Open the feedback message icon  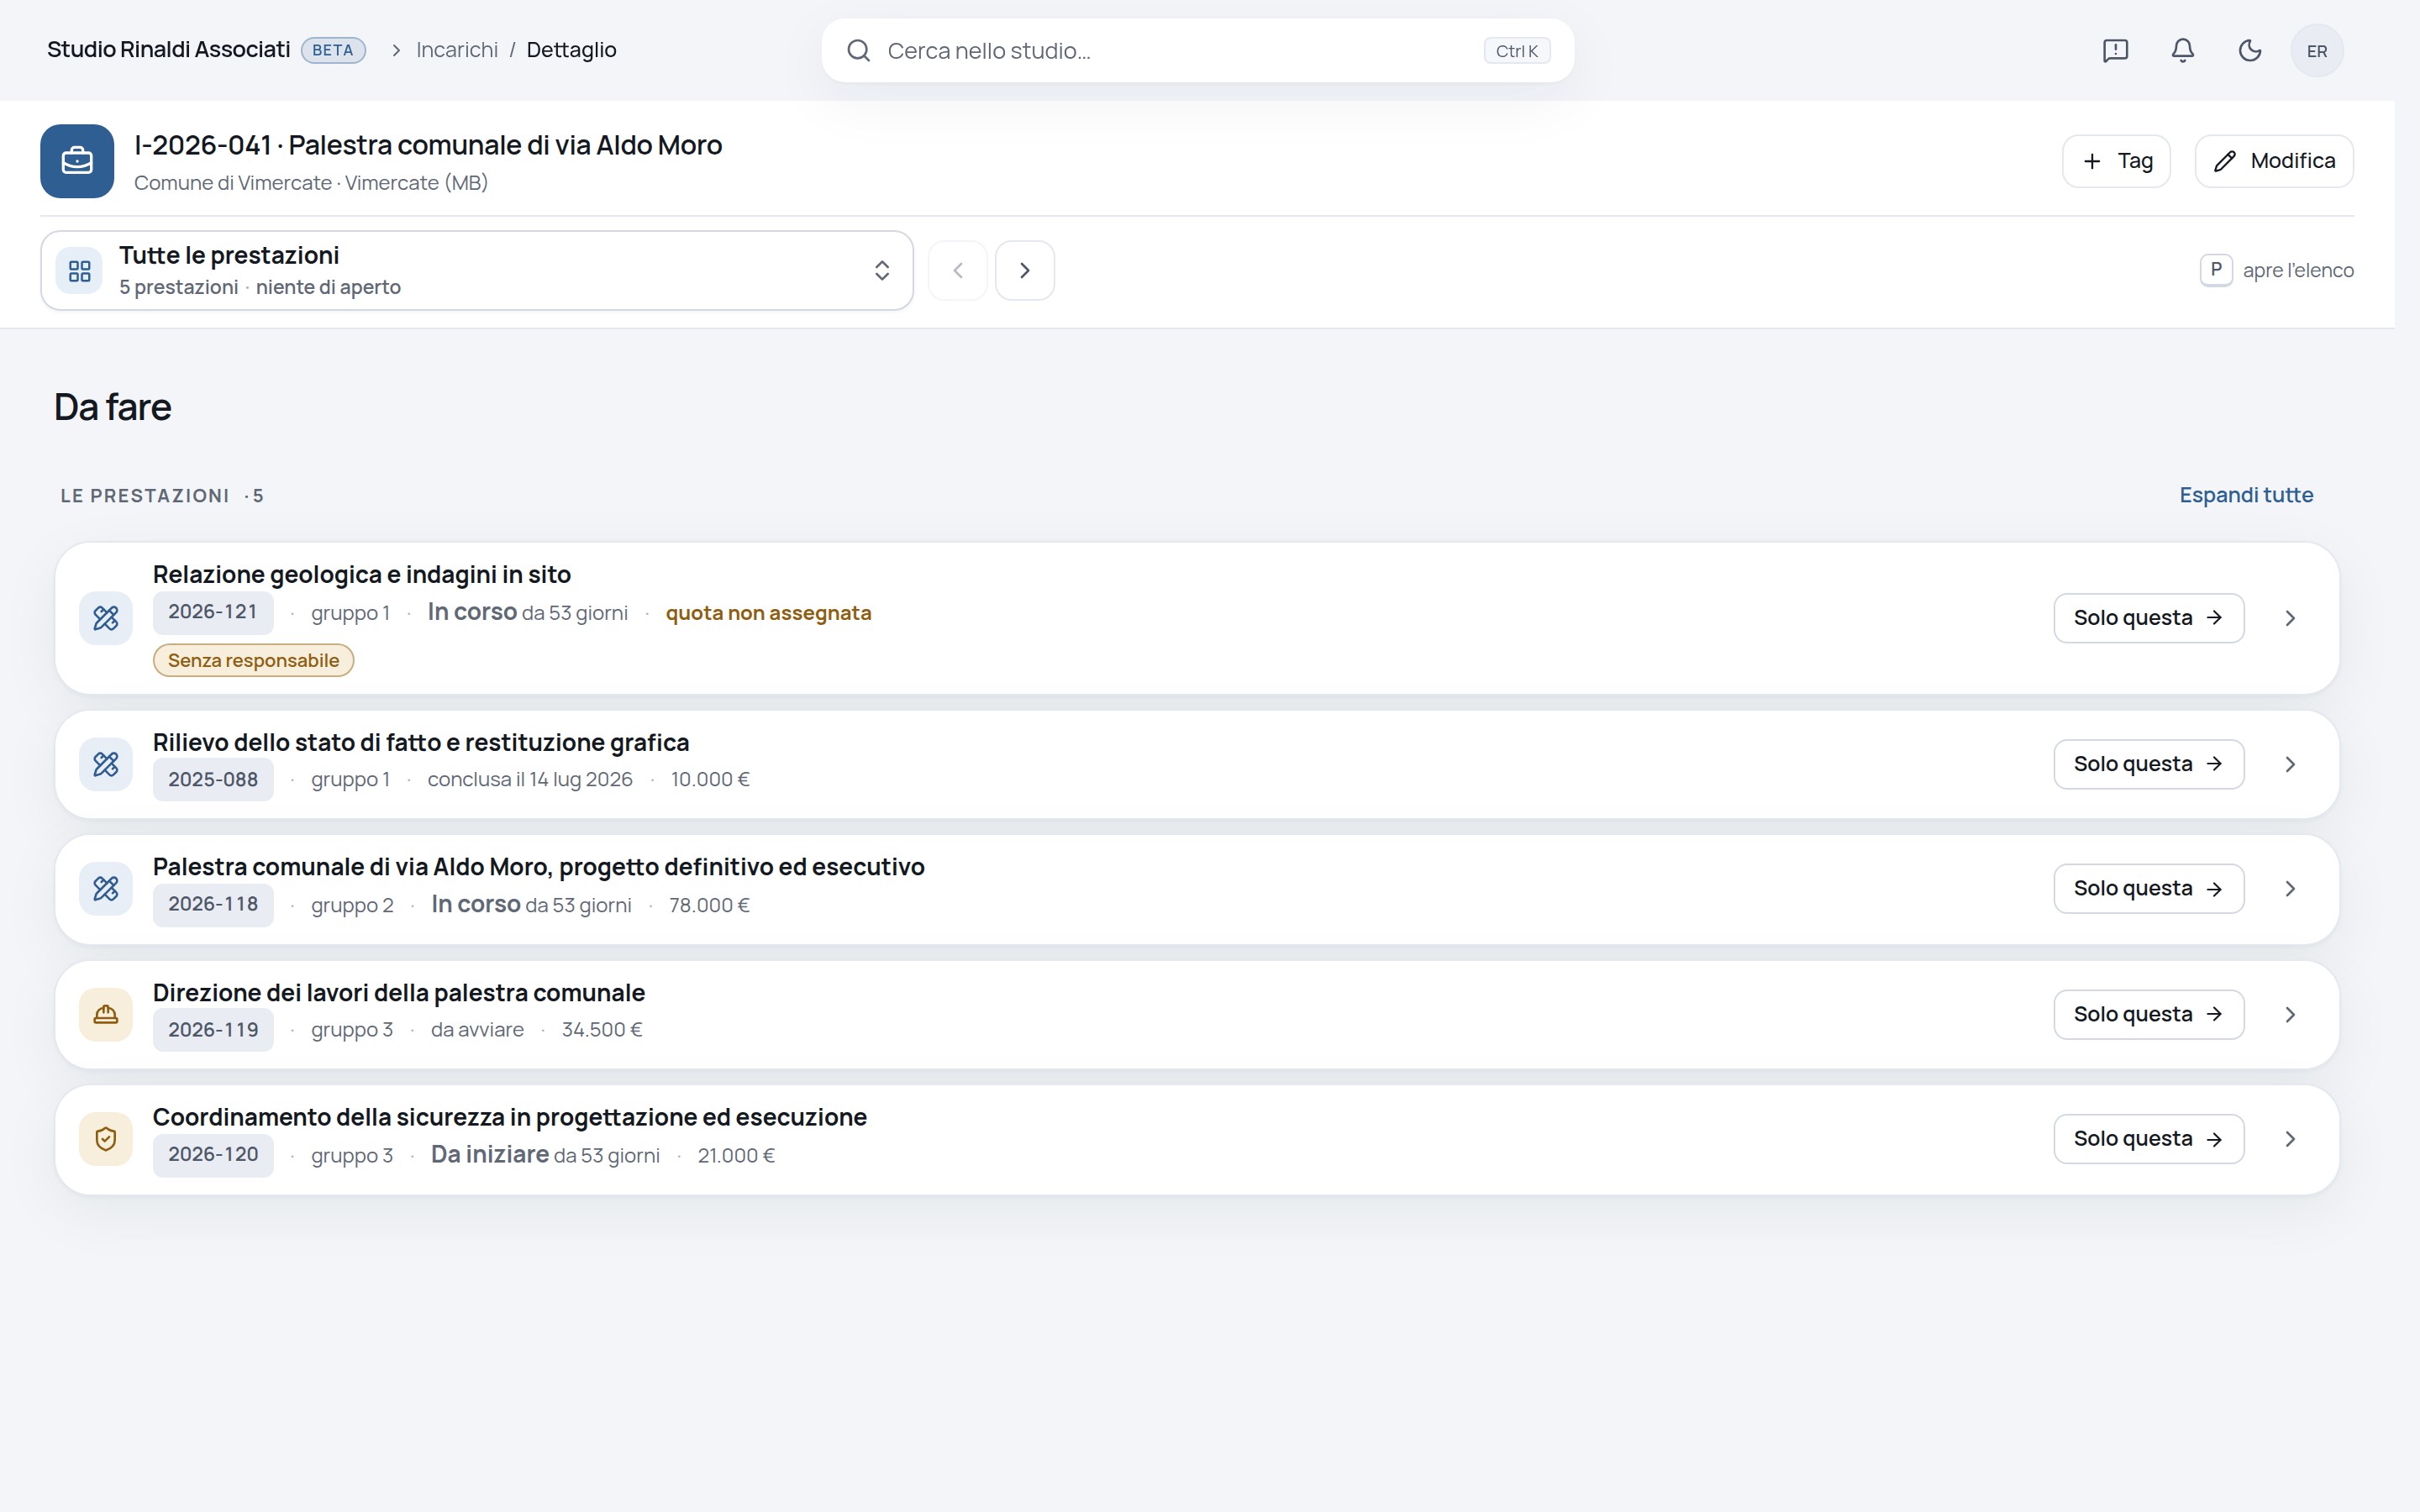2115,51
